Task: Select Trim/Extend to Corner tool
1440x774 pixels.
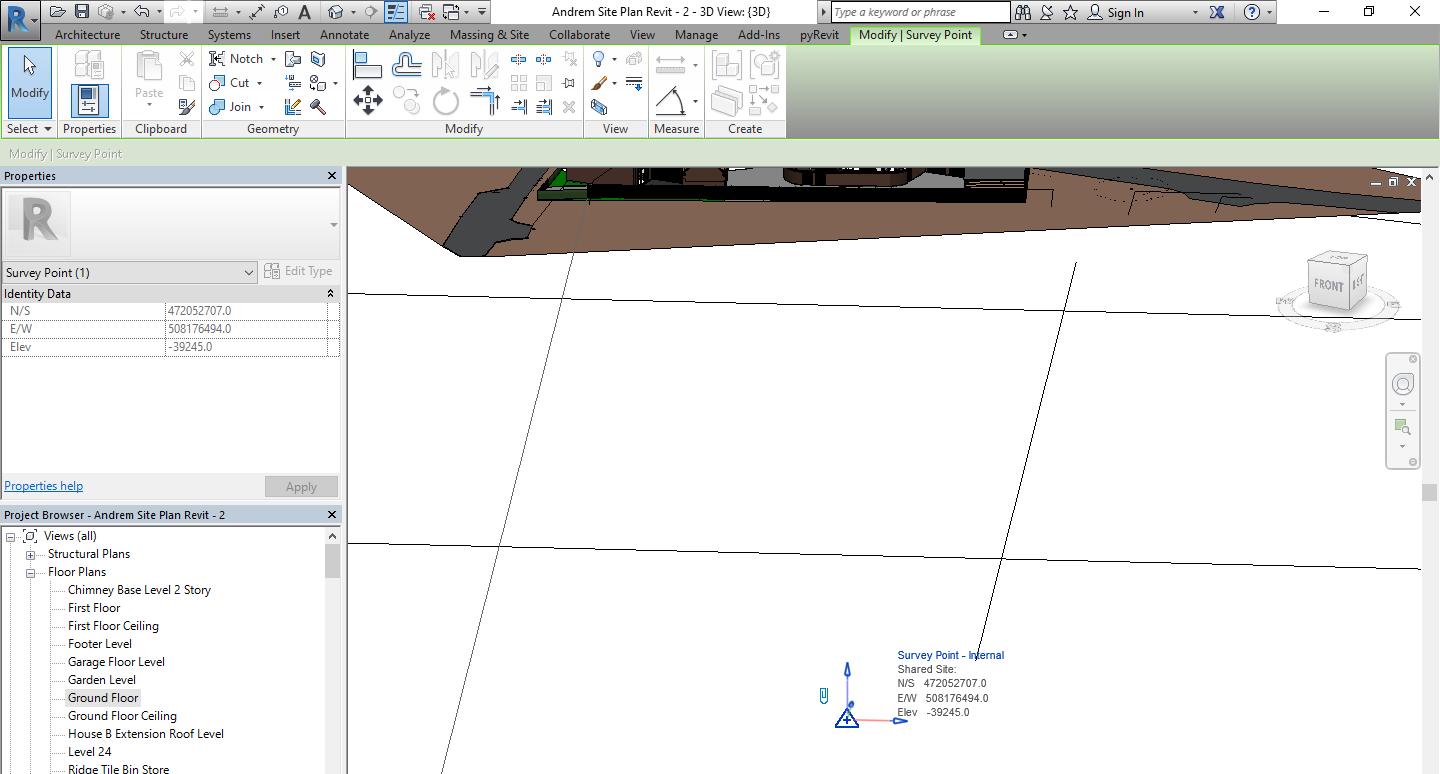Action: (x=485, y=100)
